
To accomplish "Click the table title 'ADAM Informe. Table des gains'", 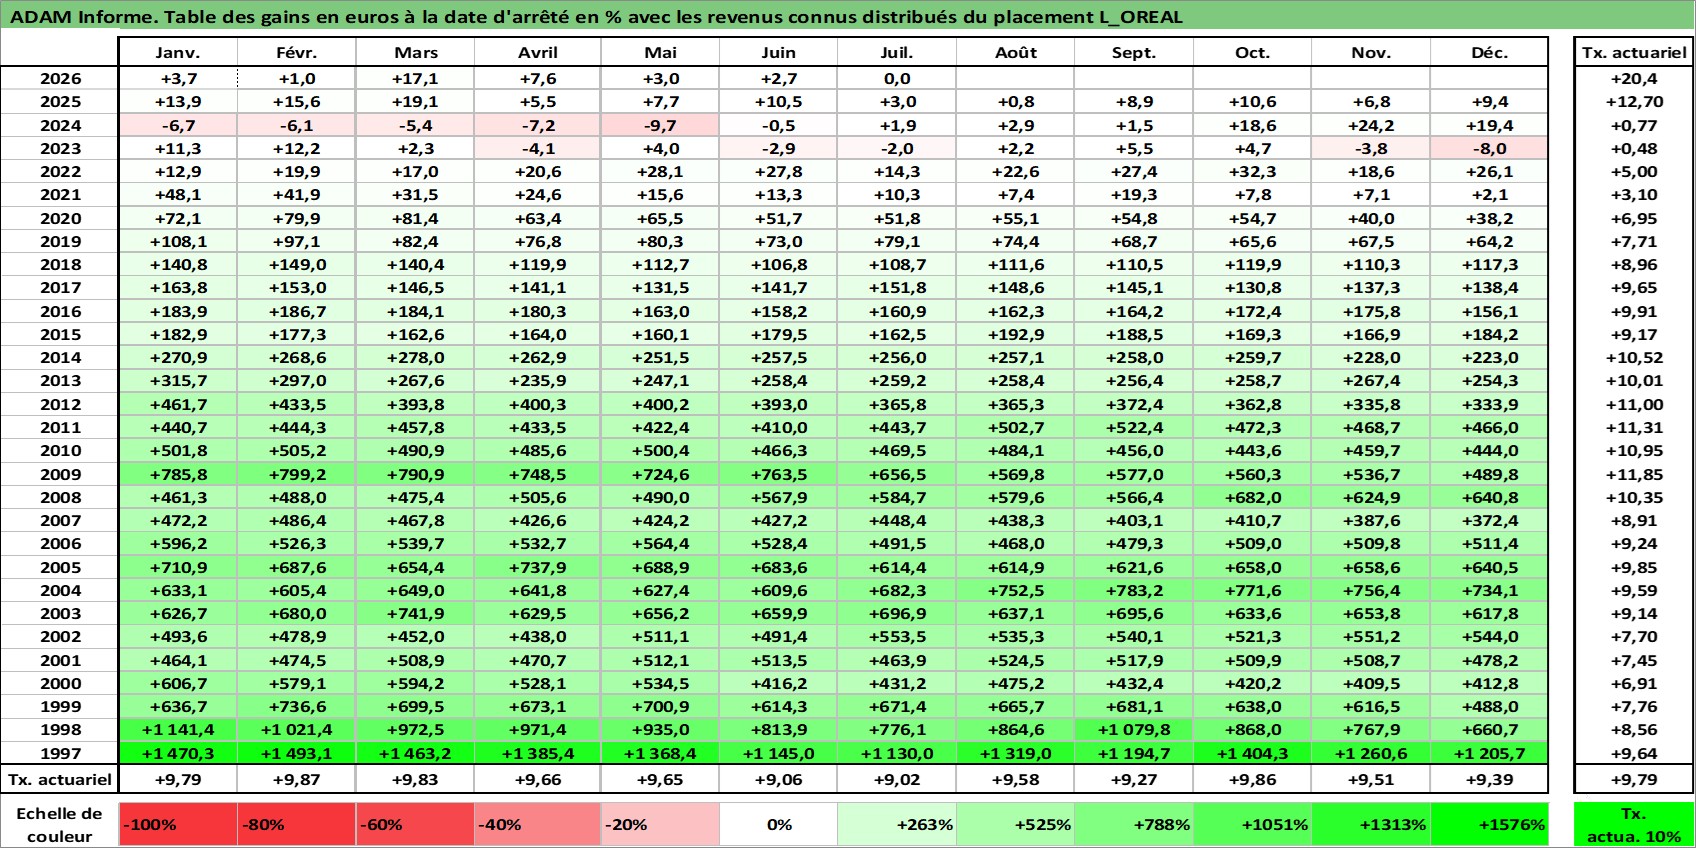I will (596, 17).
